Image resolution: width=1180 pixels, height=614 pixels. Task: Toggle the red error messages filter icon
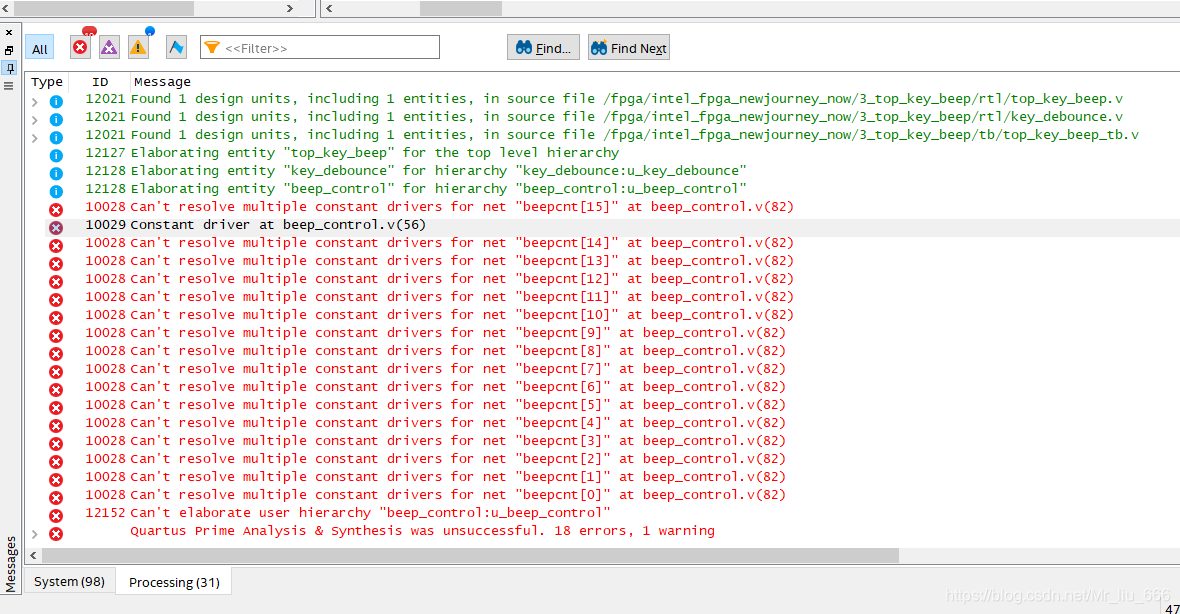coord(79,45)
